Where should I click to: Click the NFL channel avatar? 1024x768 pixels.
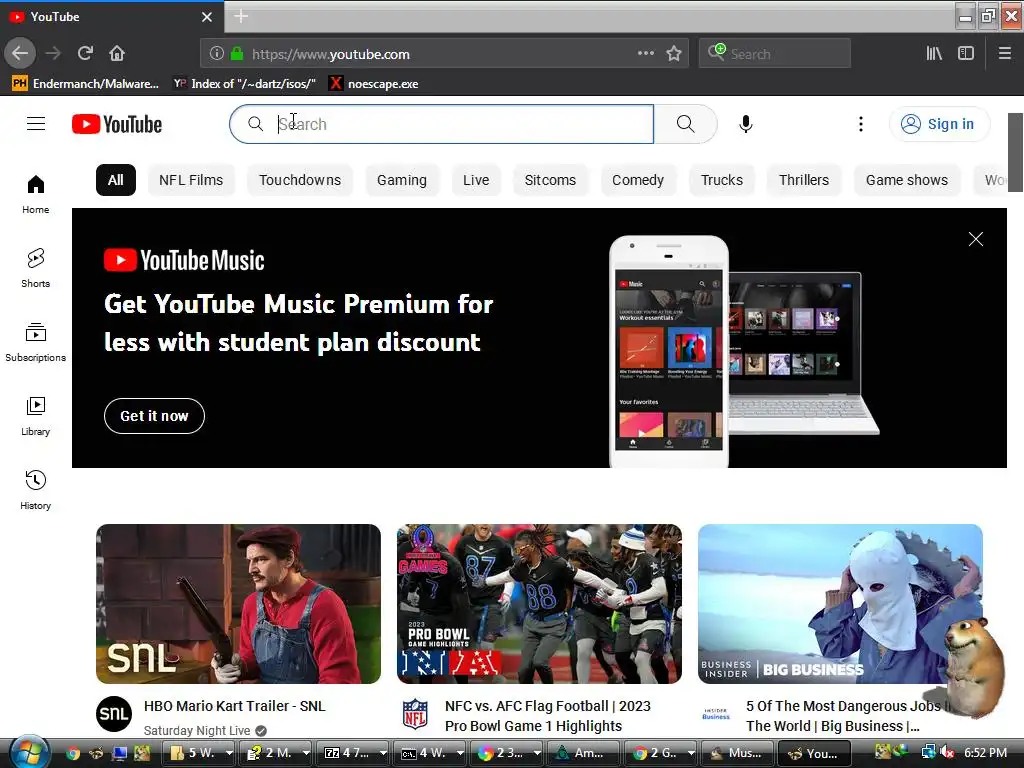pyautogui.click(x=415, y=714)
